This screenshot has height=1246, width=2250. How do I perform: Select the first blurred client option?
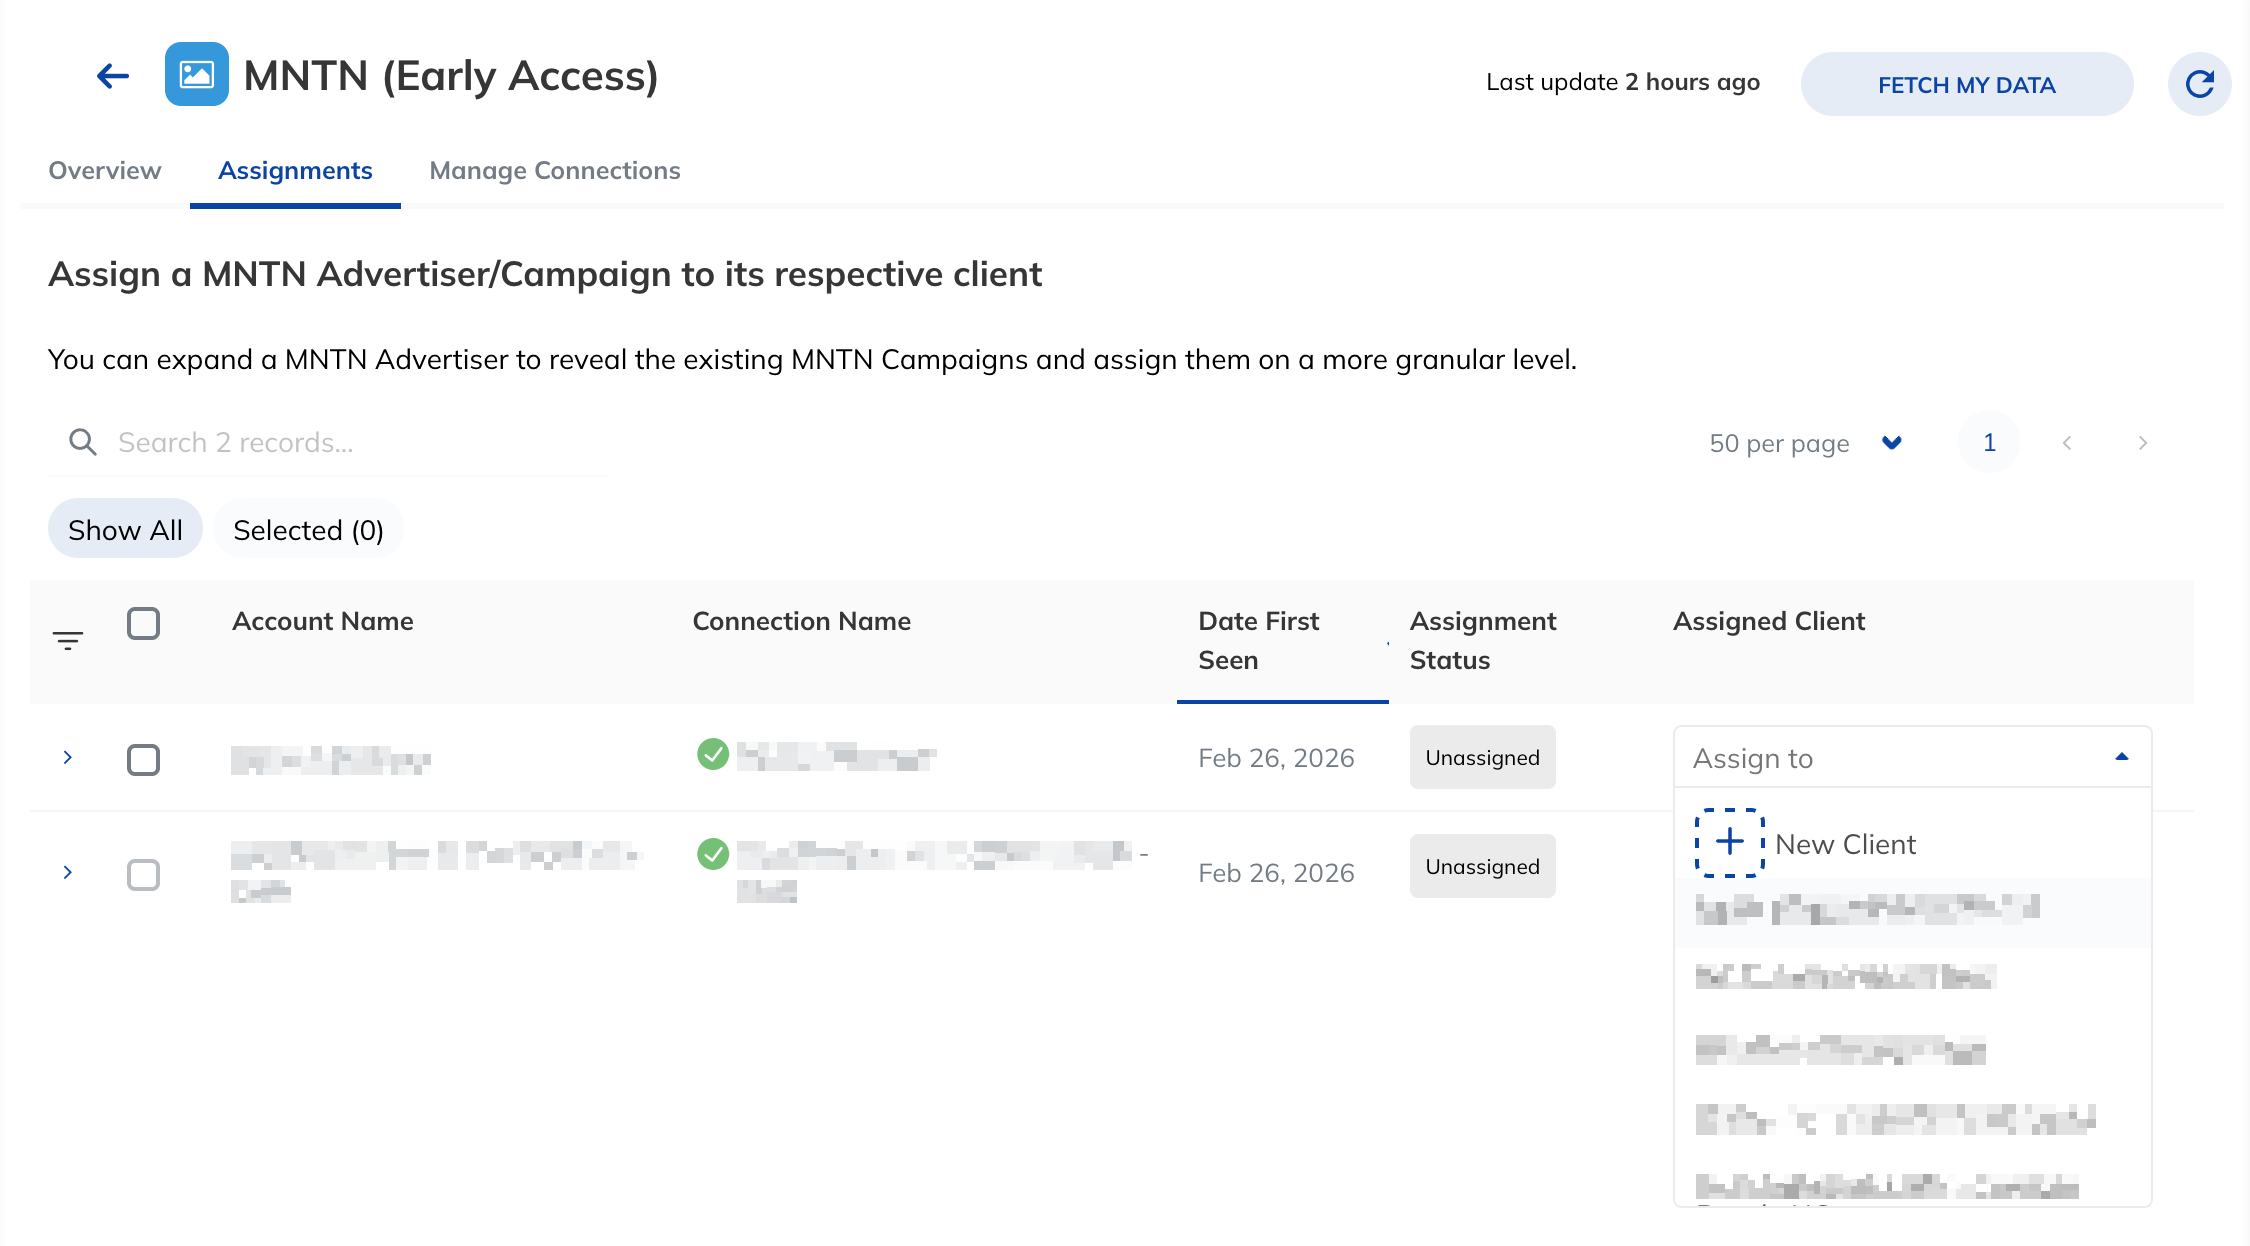pyautogui.click(x=1912, y=911)
